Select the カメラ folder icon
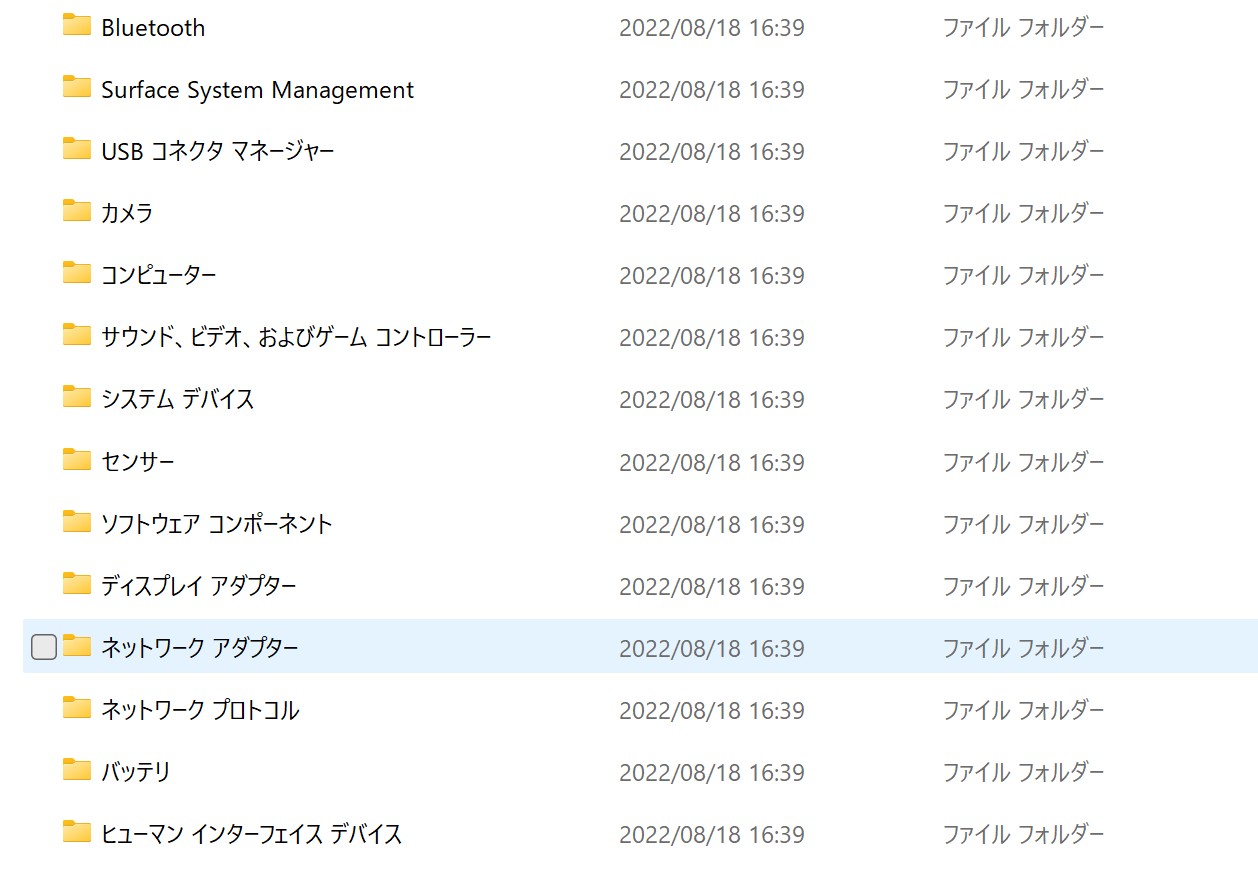The image size is (1258, 884). tap(77, 212)
